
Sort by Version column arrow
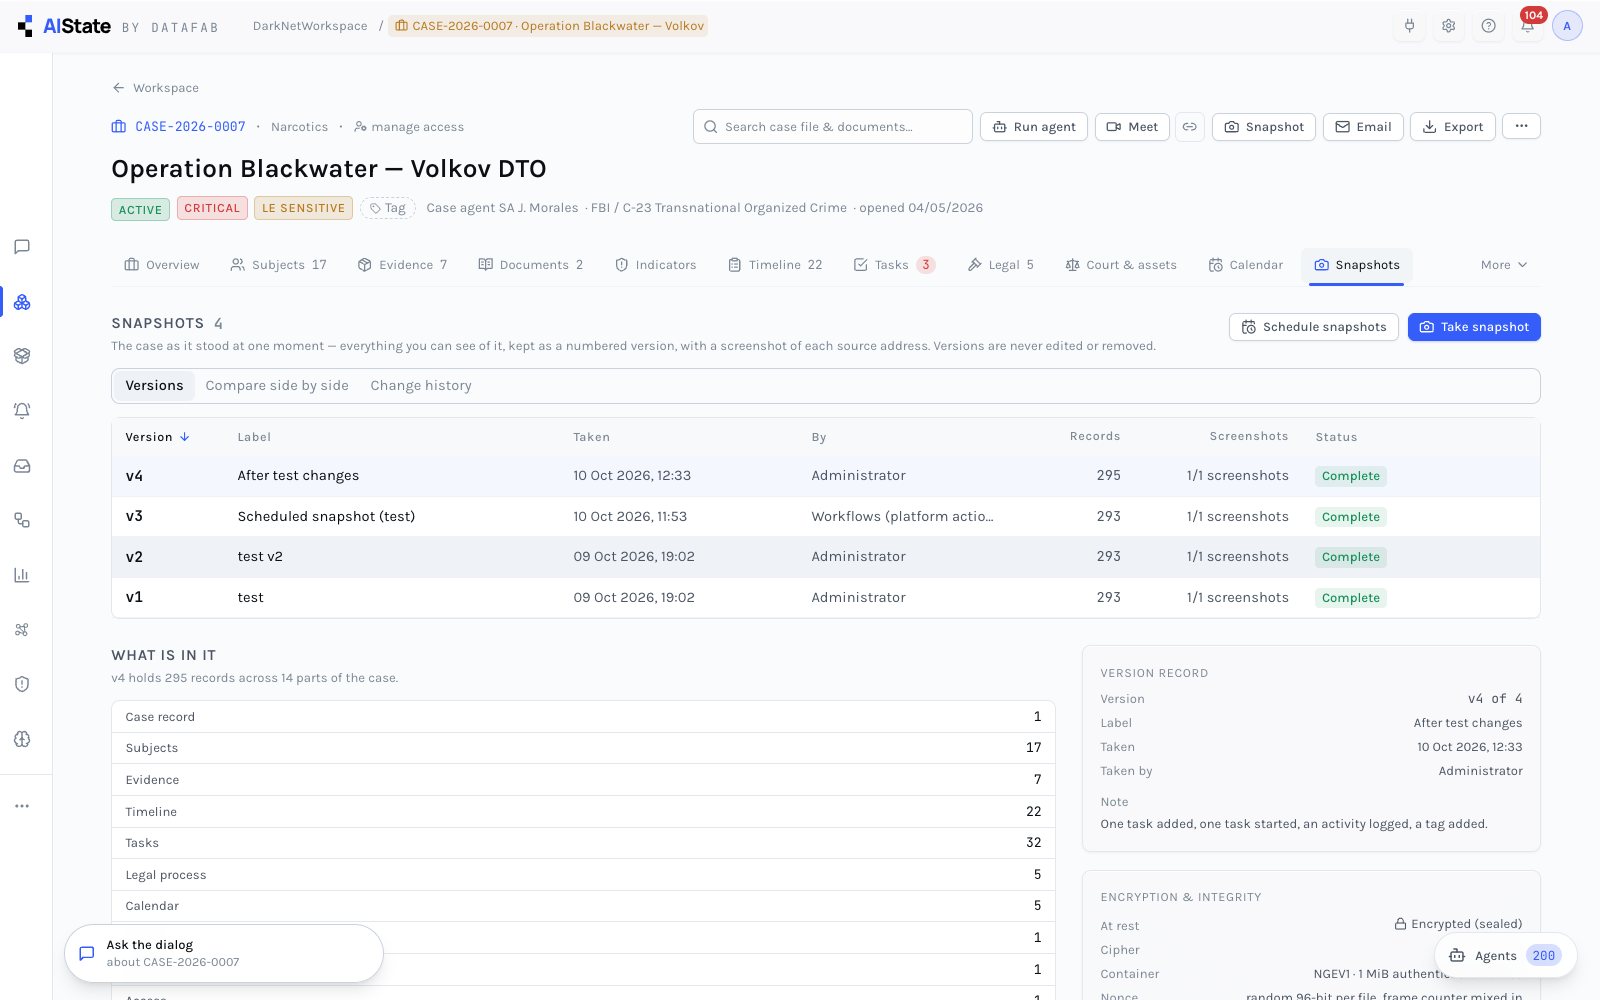coord(185,437)
